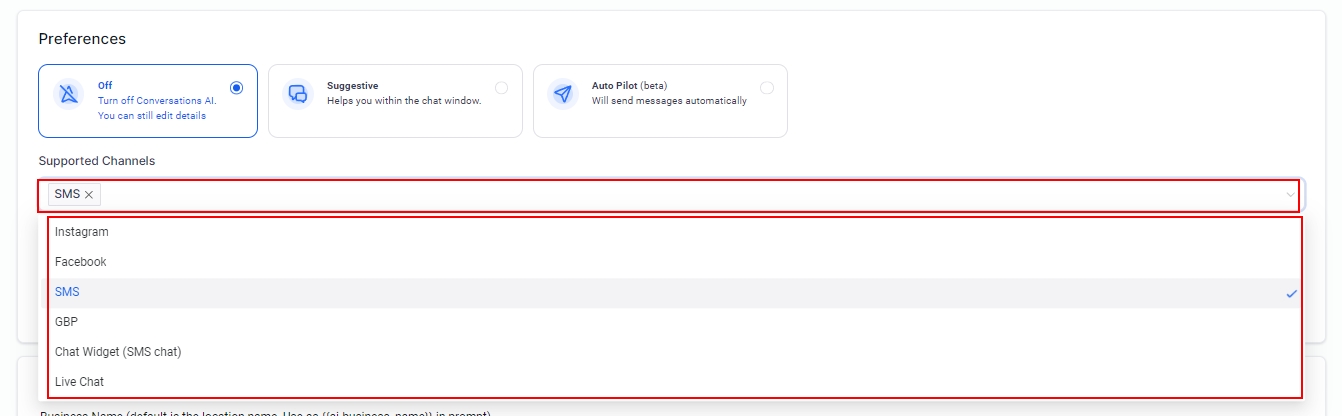Select the Live Chat channel option

pos(80,382)
